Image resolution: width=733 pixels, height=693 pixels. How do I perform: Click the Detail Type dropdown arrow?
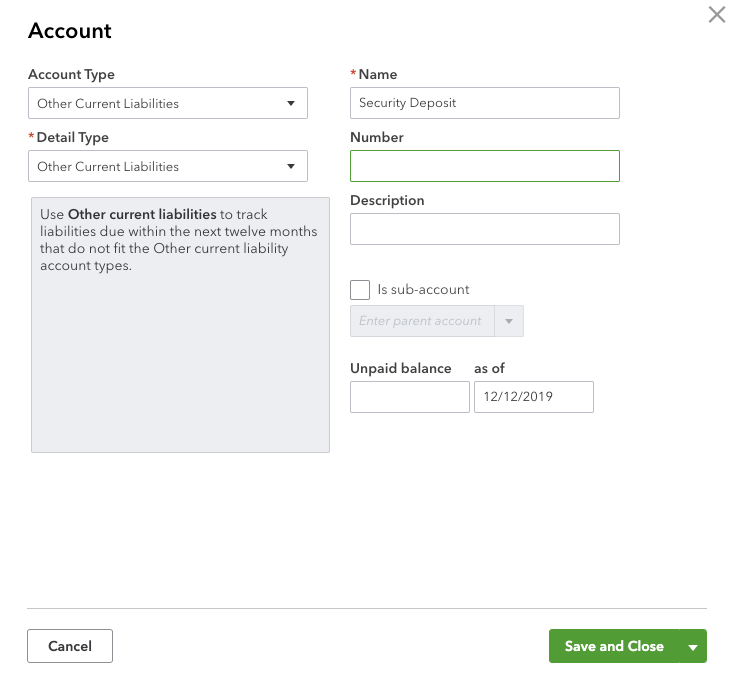pos(291,166)
